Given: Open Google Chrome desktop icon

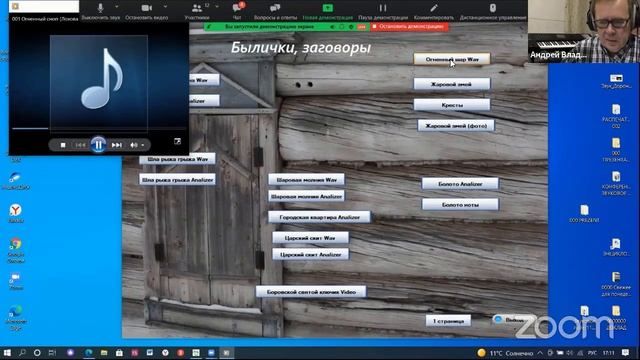Looking at the screenshot, I should (x=16, y=250).
